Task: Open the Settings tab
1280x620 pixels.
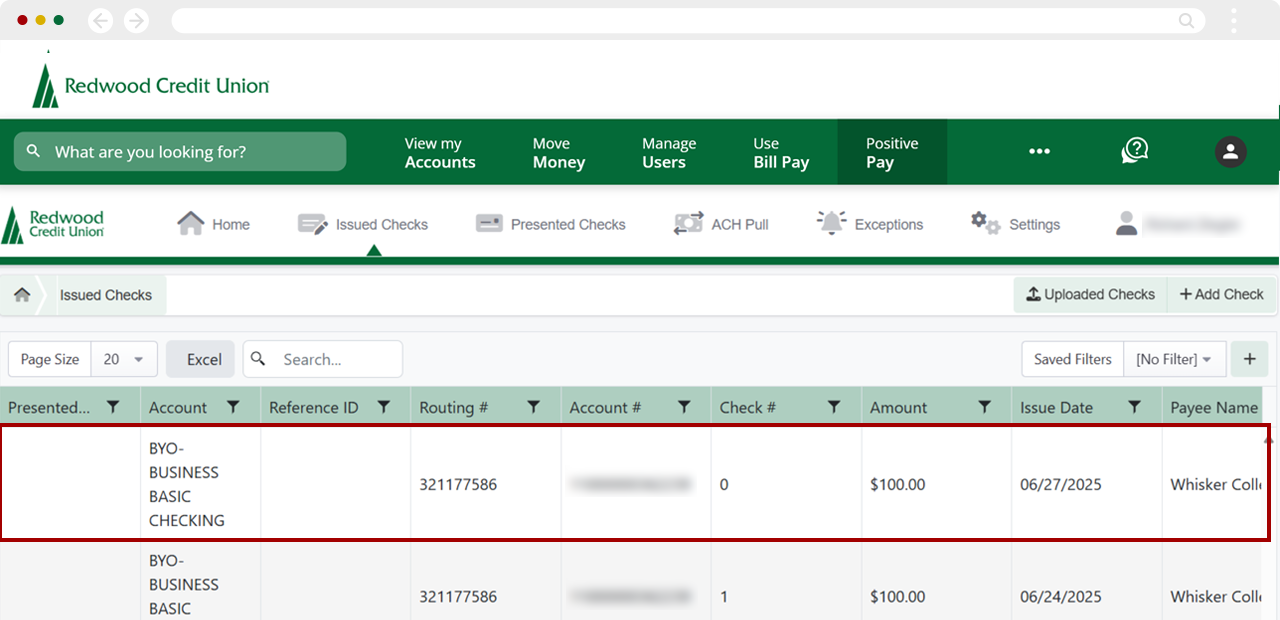Action: click(1015, 224)
